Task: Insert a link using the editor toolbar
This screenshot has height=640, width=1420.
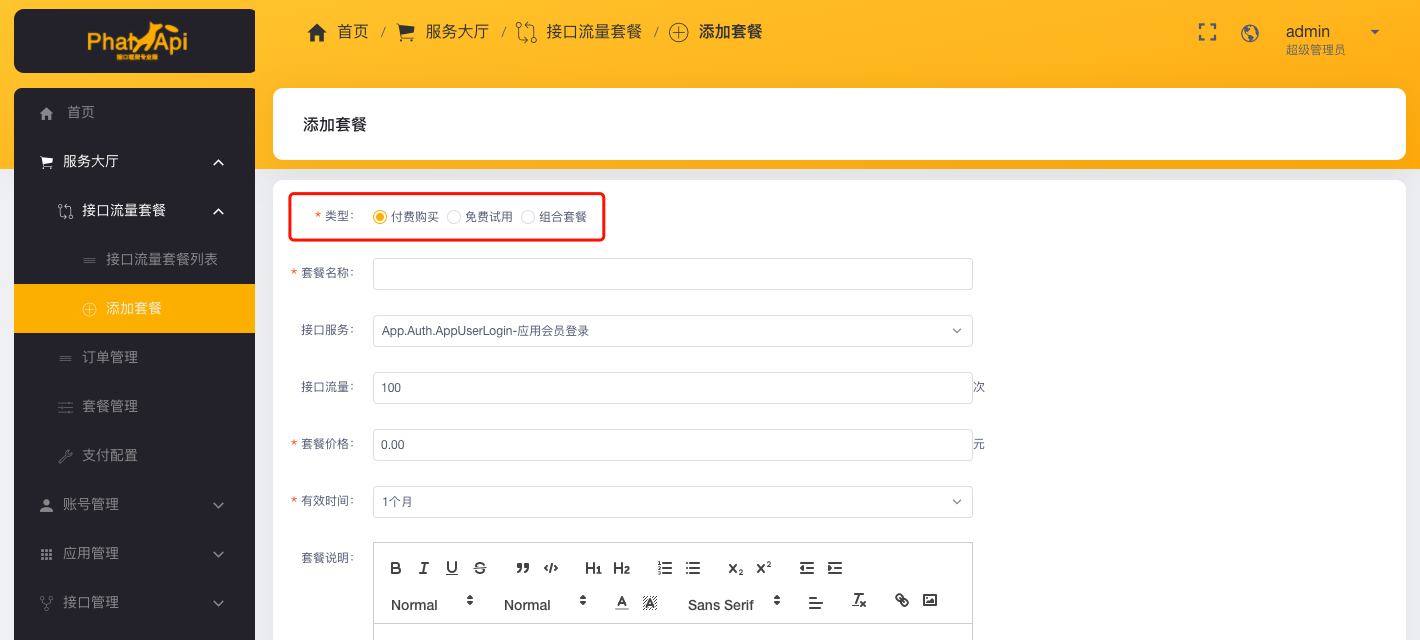Action: 902,600
